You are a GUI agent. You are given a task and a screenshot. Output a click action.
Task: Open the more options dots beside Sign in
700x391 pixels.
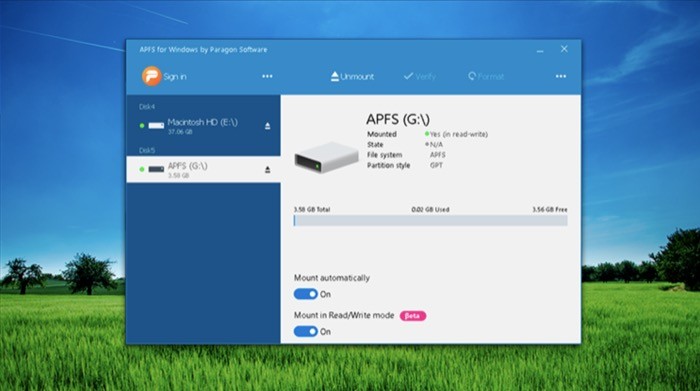pyautogui.click(x=267, y=76)
